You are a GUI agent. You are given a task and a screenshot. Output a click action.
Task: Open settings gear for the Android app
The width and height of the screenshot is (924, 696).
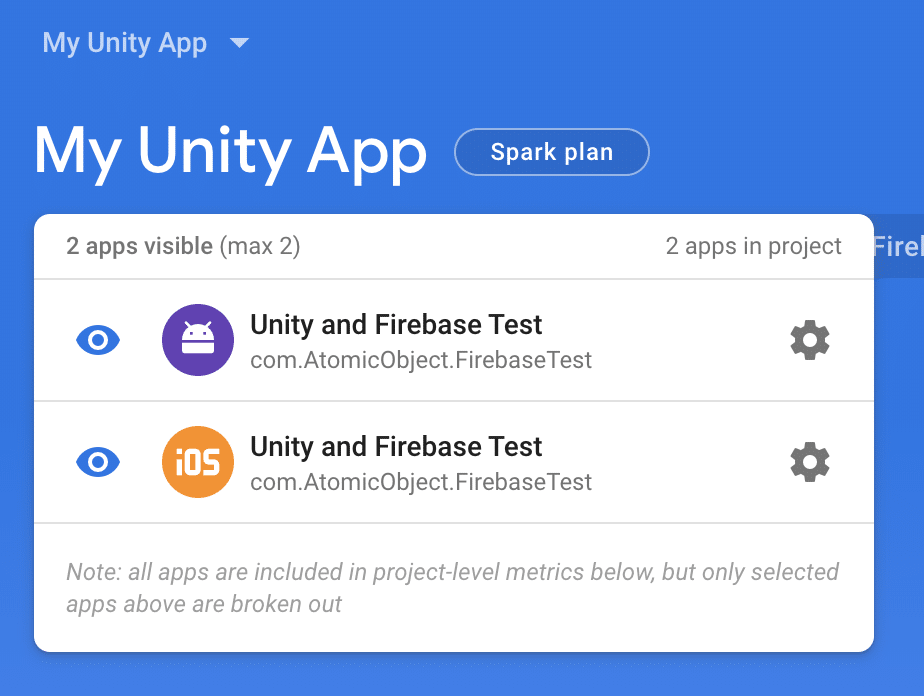[x=810, y=340]
